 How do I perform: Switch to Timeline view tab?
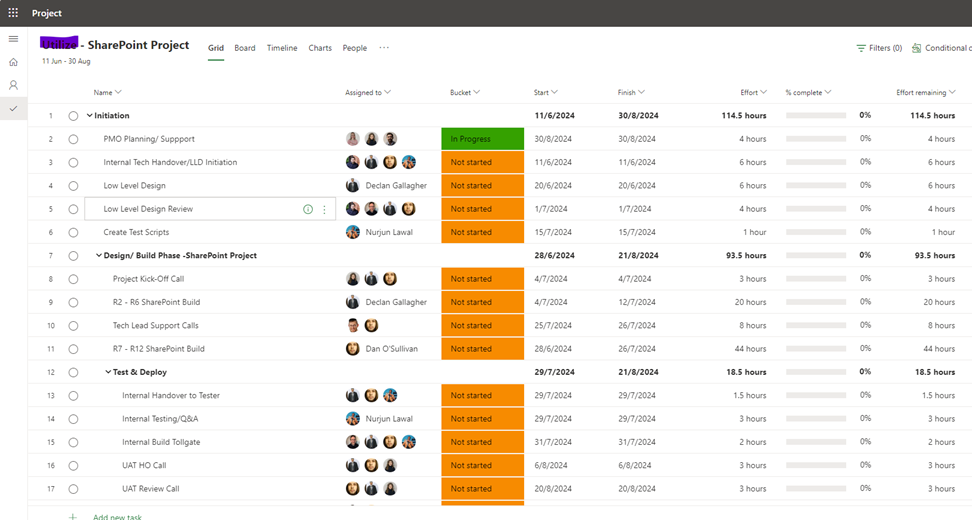(x=282, y=48)
